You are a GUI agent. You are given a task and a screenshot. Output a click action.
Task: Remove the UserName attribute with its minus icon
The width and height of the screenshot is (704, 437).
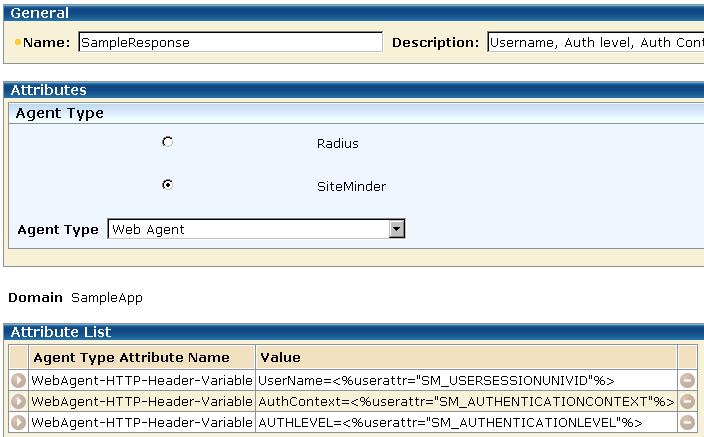(x=687, y=380)
